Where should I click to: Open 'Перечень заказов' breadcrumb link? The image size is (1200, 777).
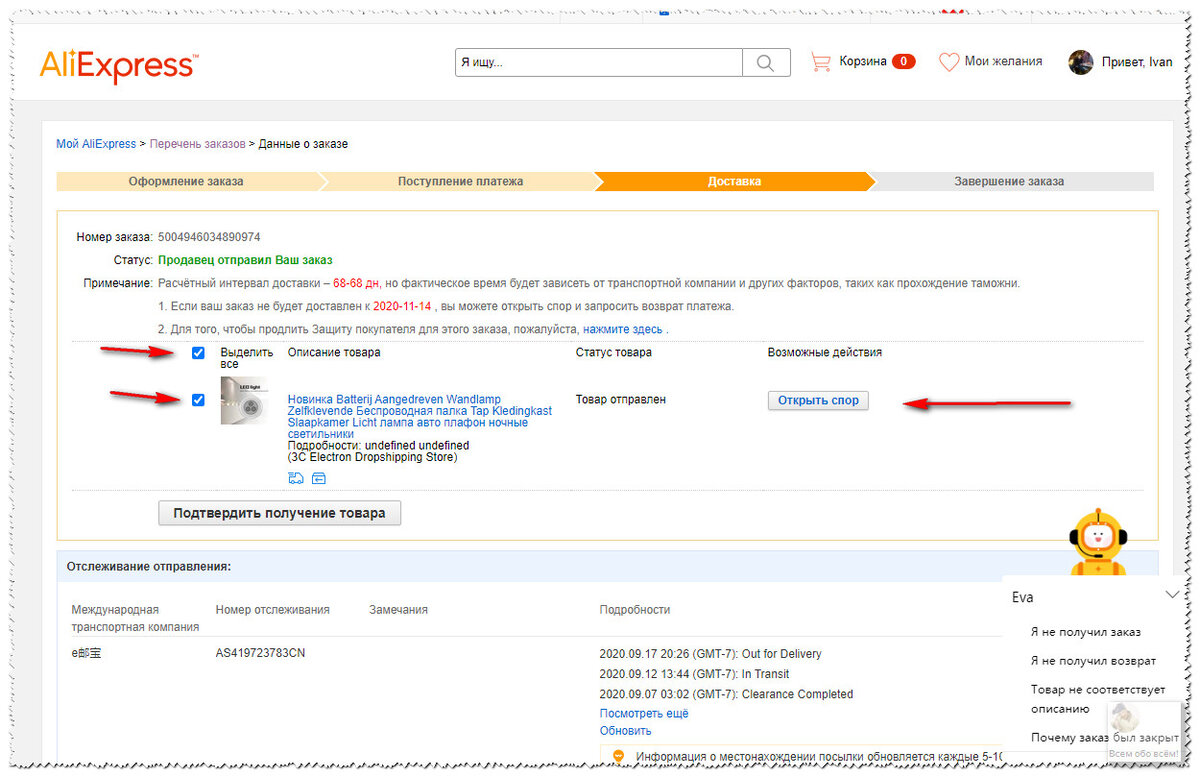(197, 144)
